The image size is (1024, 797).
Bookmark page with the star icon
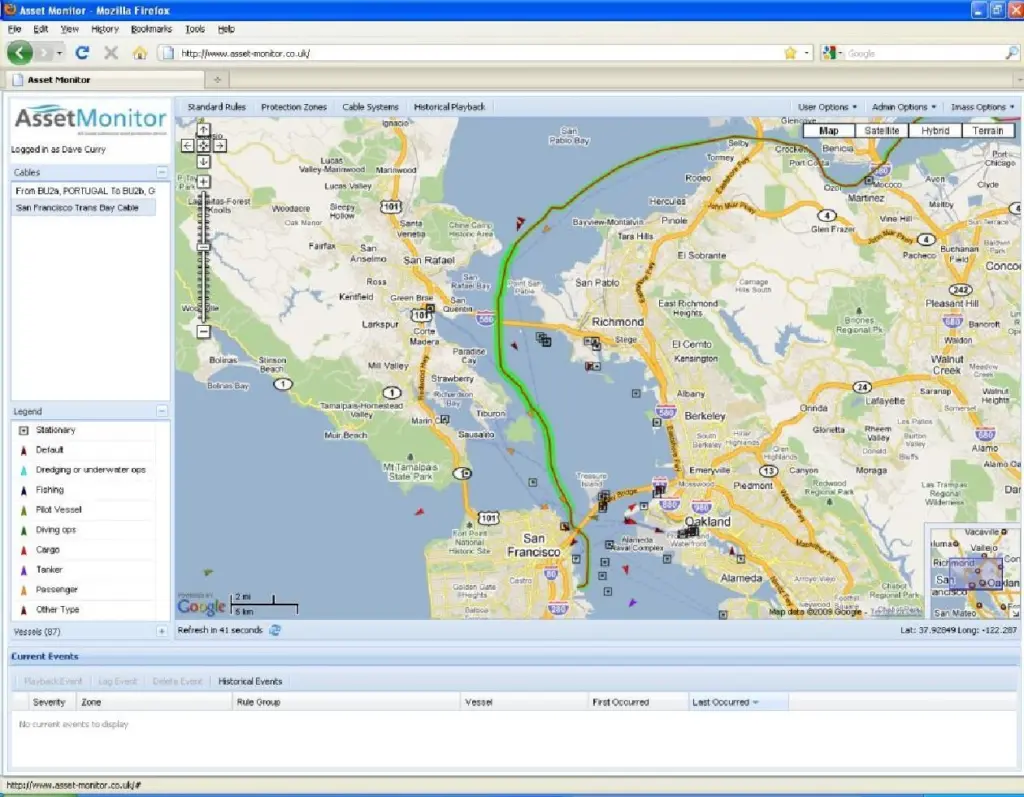790,53
